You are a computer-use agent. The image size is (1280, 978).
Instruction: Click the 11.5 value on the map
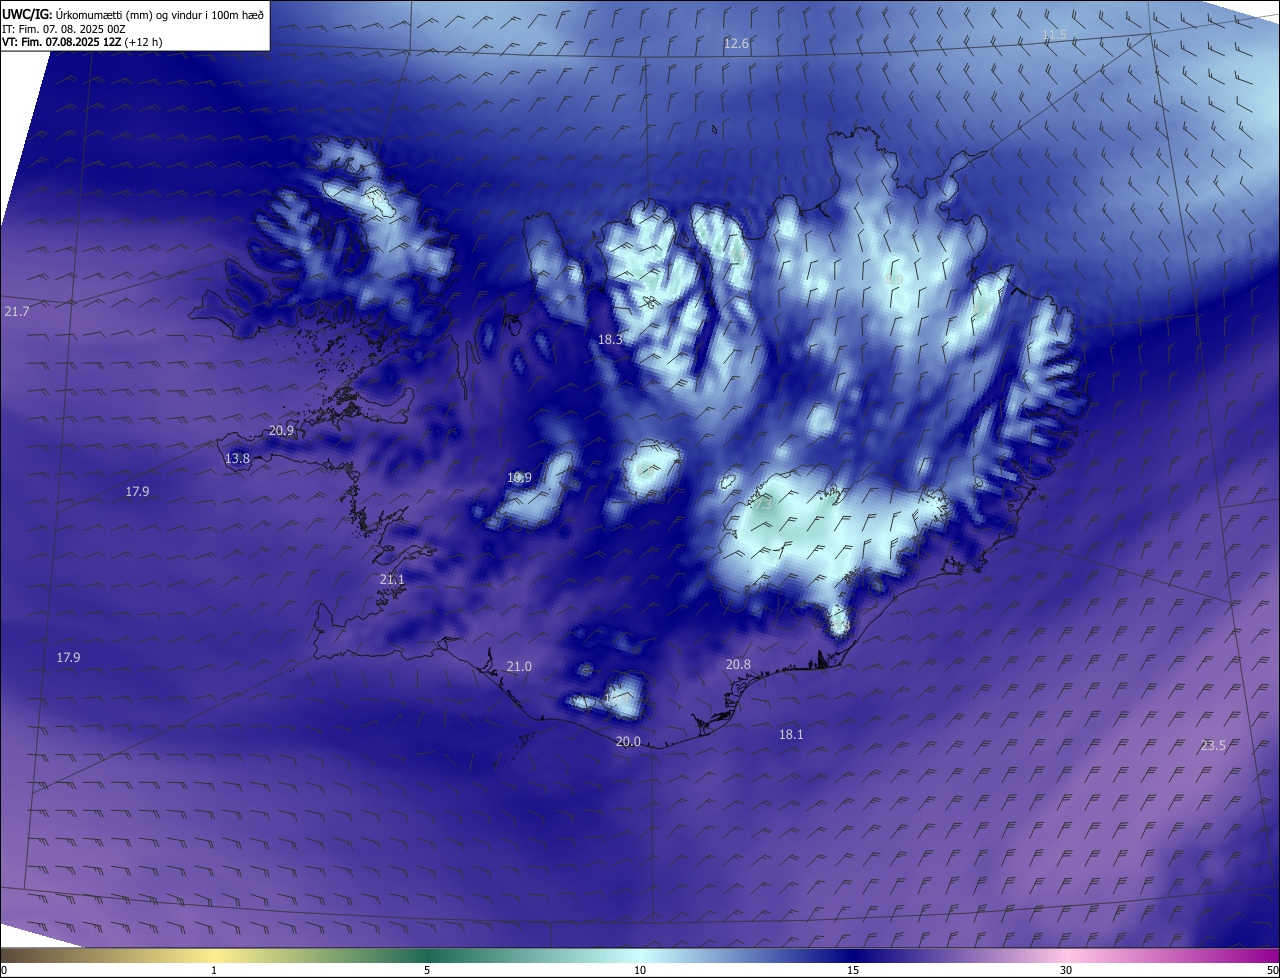pos(1054,35)
